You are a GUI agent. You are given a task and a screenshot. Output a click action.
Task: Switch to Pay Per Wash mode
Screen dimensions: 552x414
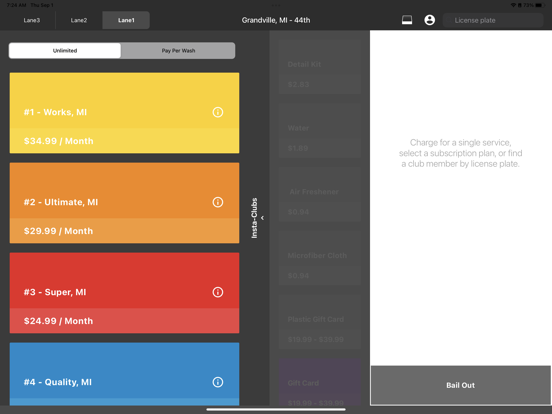click(x=178, y=51)
